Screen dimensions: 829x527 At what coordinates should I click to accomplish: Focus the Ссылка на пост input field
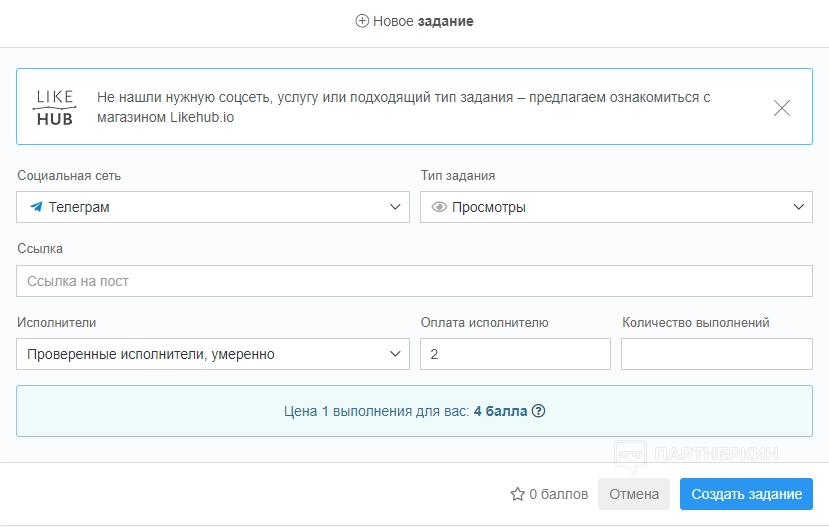tap(414, 281)
